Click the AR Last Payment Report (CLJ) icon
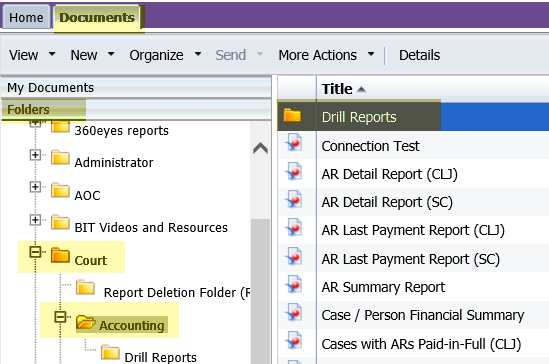 click(x=293, y=228)
